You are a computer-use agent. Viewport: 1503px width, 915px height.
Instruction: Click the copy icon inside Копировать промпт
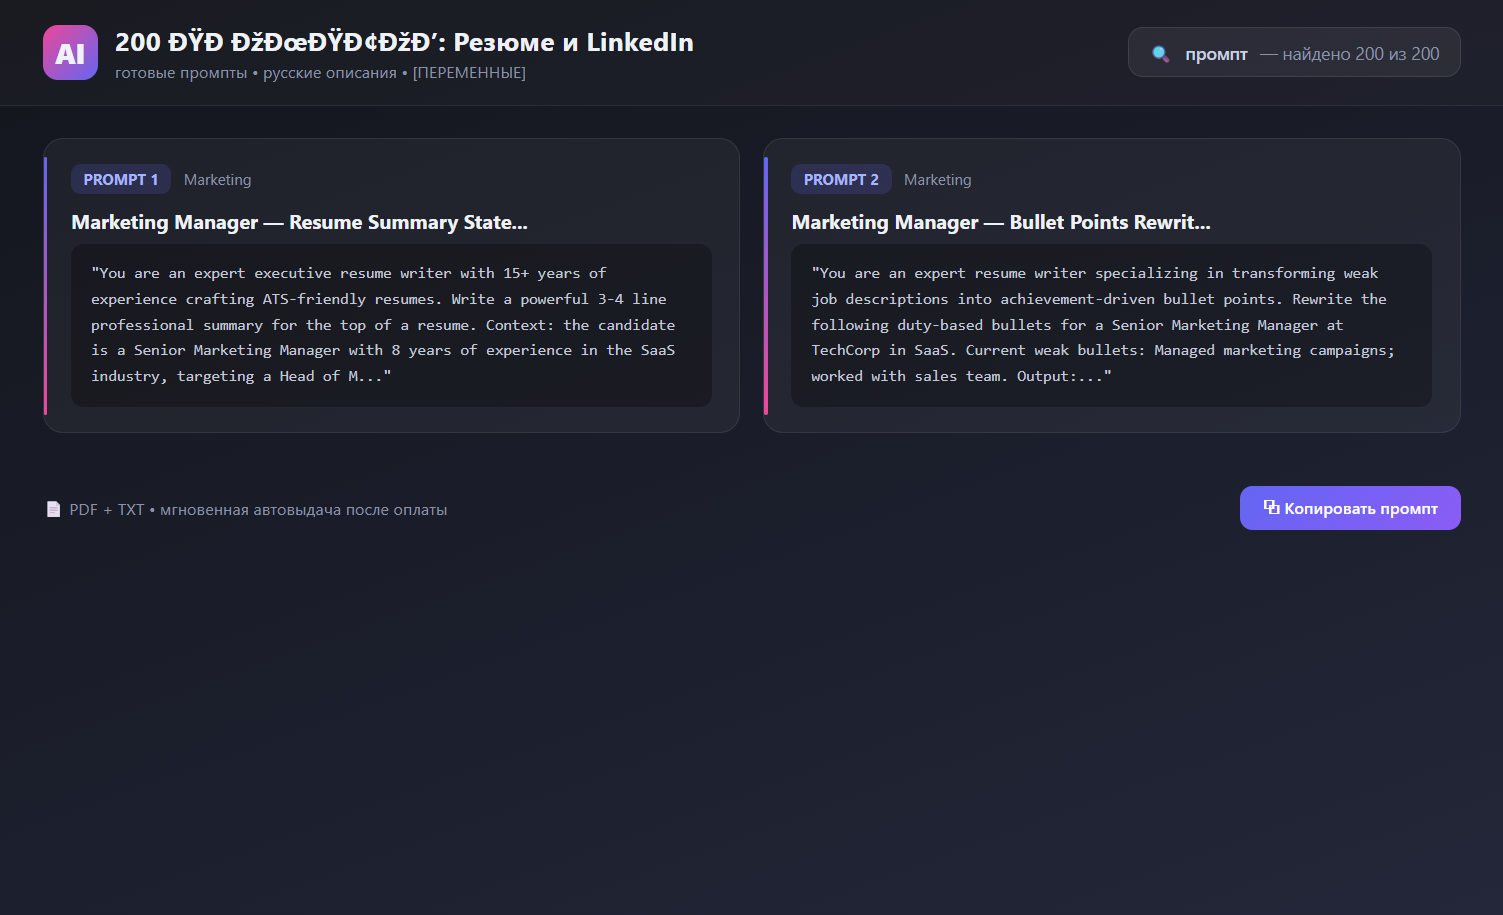tap(1271, 507)
